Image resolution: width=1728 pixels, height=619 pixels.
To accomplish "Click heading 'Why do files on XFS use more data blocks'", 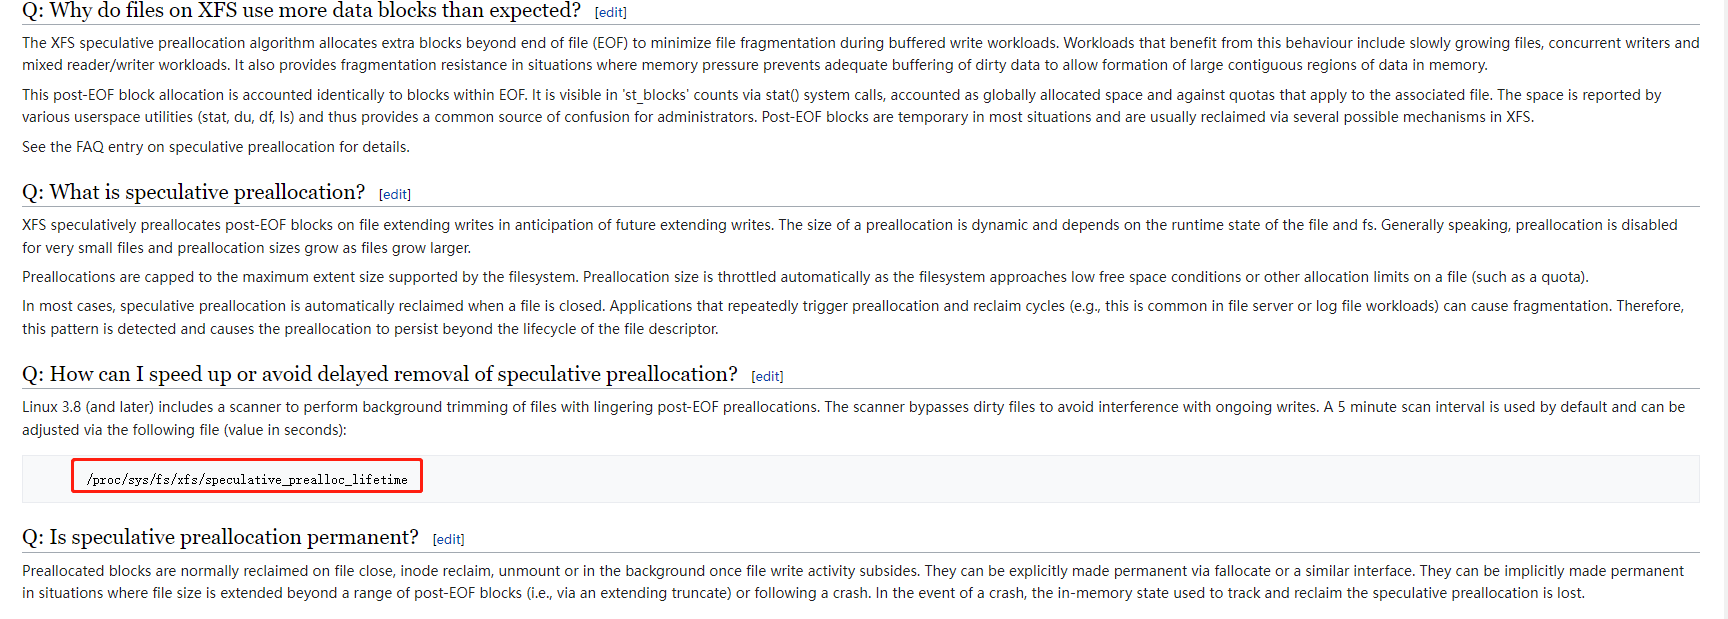I will (301, 11).
